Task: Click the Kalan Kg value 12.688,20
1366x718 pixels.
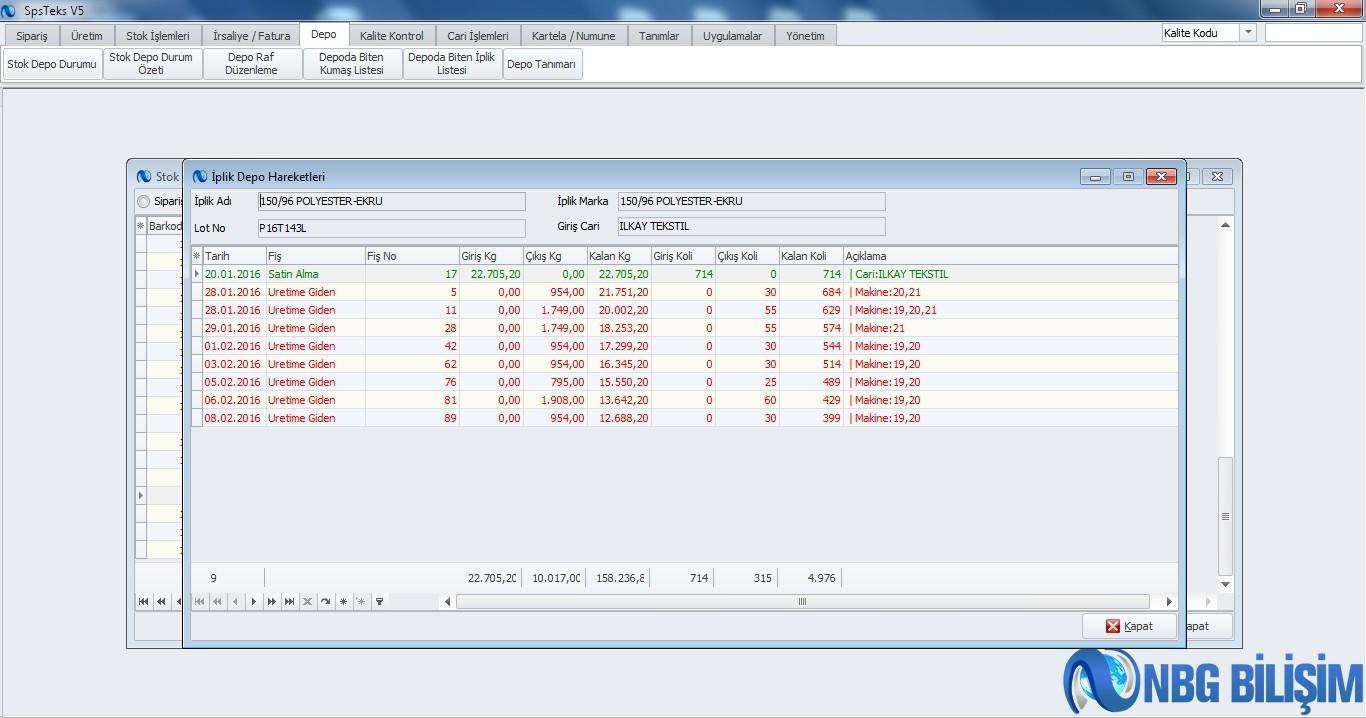Action: [623, 418]
